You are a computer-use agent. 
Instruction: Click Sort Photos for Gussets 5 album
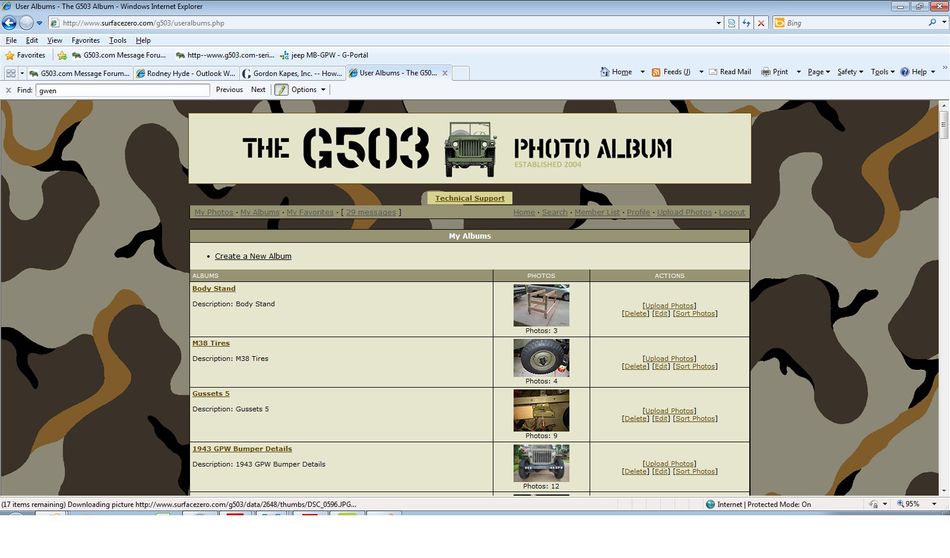point(695,419)
